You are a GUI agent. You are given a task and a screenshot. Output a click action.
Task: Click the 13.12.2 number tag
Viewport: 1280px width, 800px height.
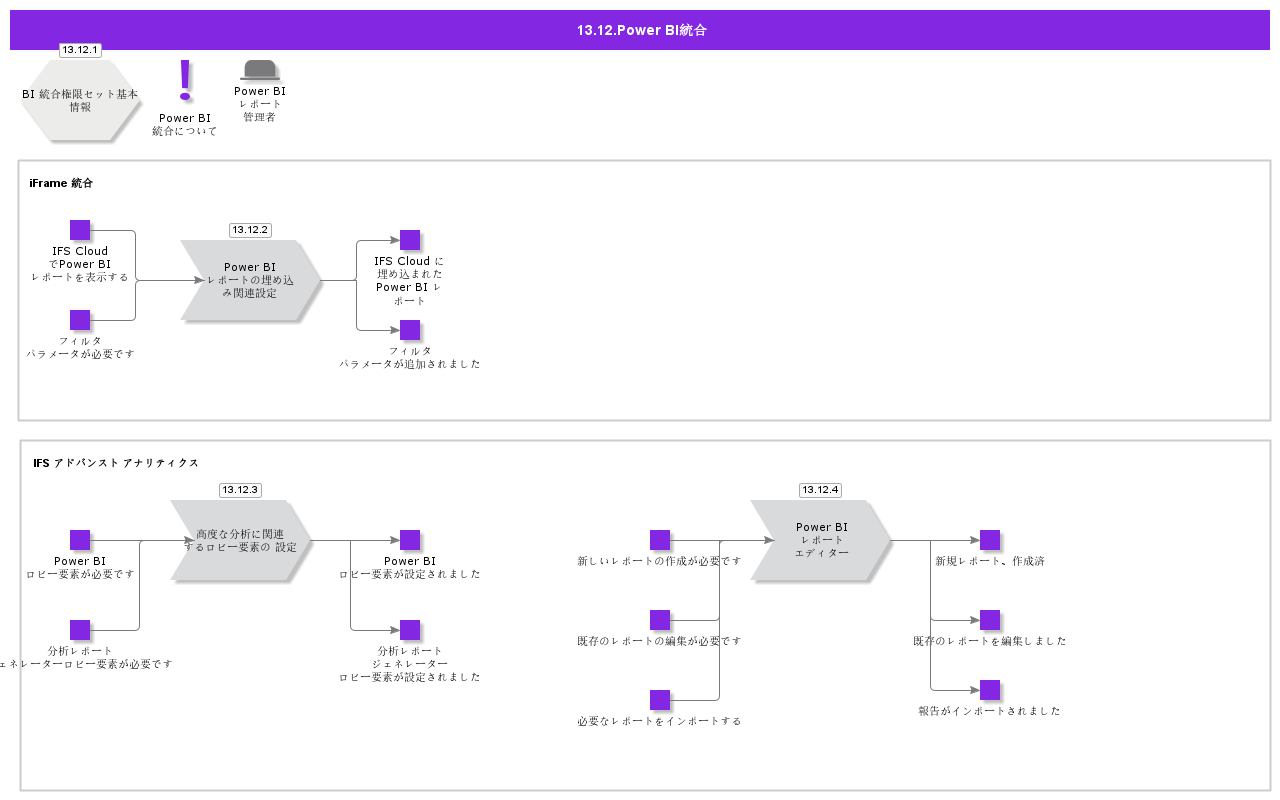[250, 230]
